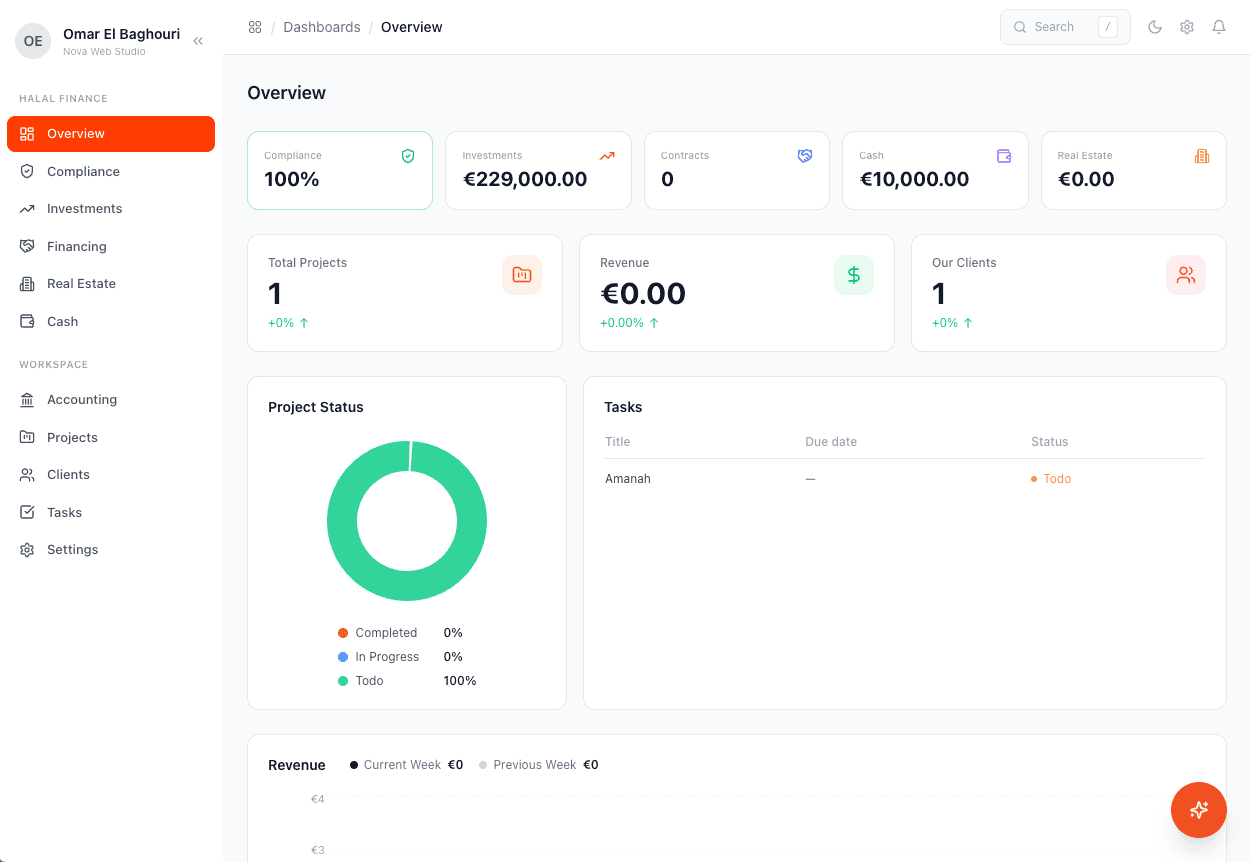Open notifications via the bell icon
The height and width of the screenshot is (862, 1251).
[x=1219, y=27]
